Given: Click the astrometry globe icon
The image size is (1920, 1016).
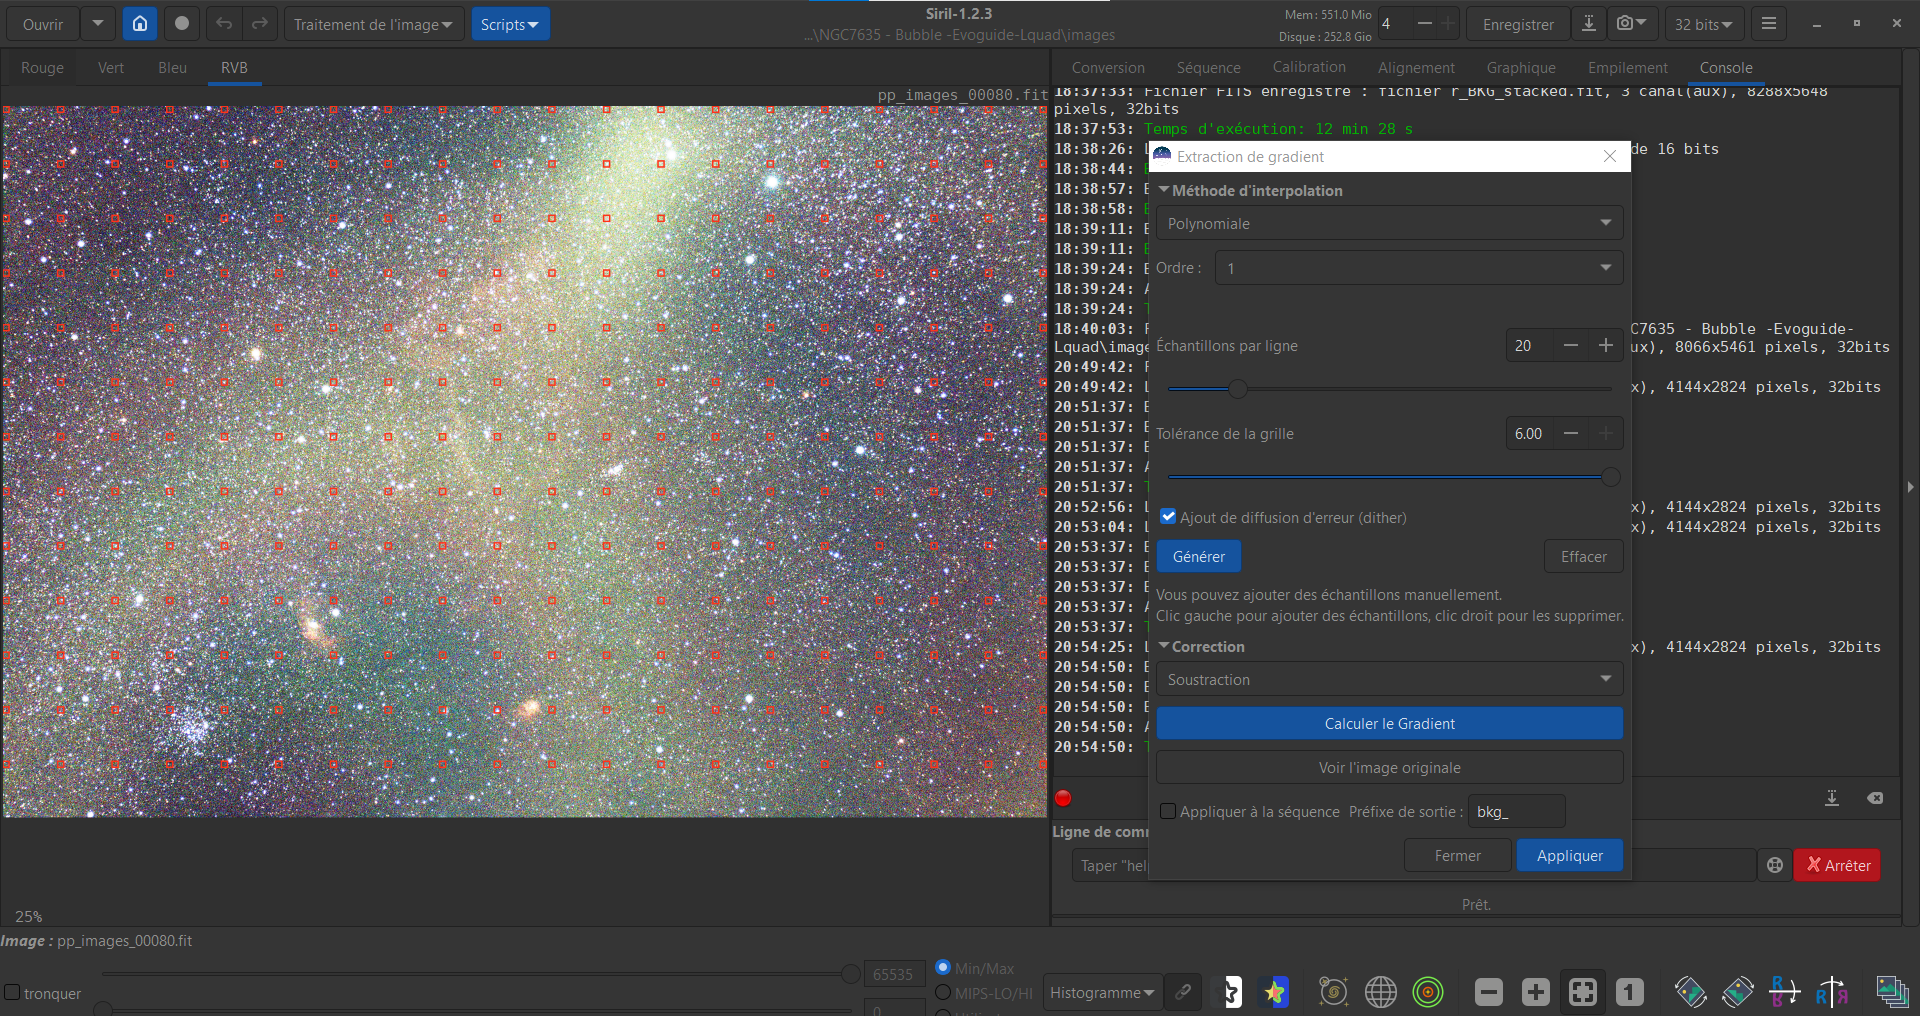Looking at the screenshot, I should [x=1380, y=992].
